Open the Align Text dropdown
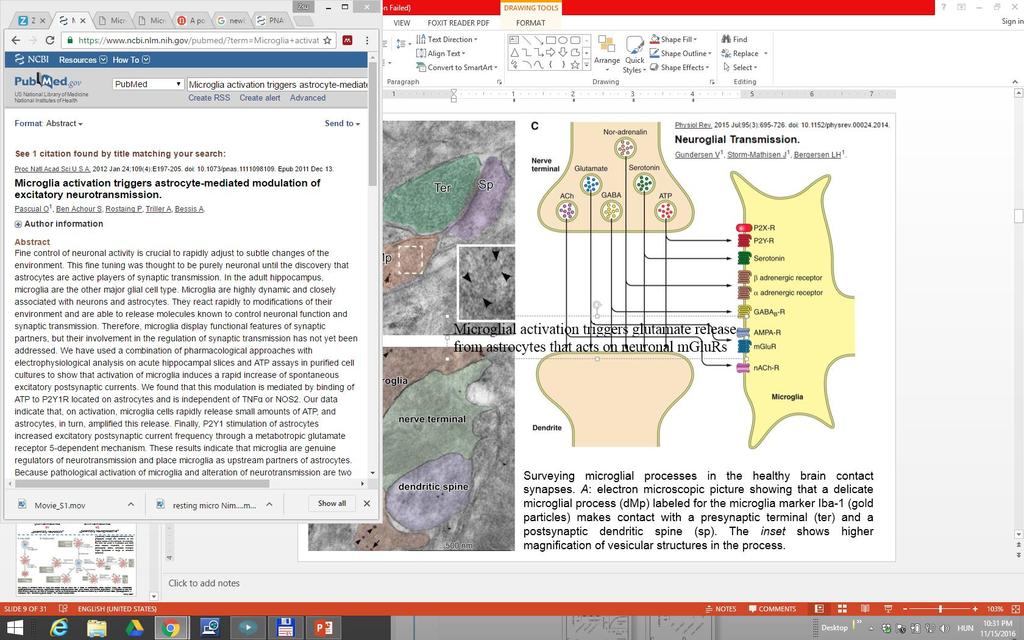 (x=441, y=54)
